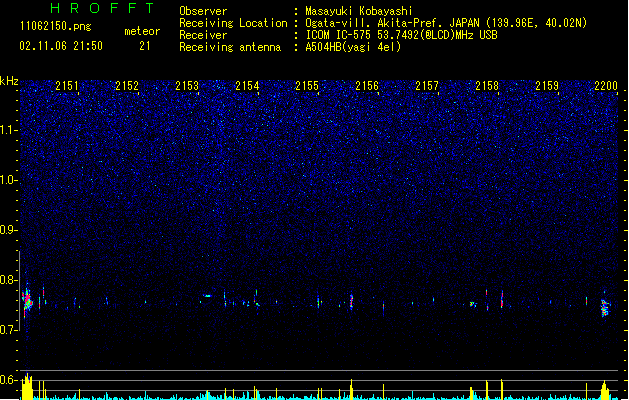Screen dimensions: 629x400
Task: Click observer name Masayuki Kobayashi
Action: pos(359,11)
